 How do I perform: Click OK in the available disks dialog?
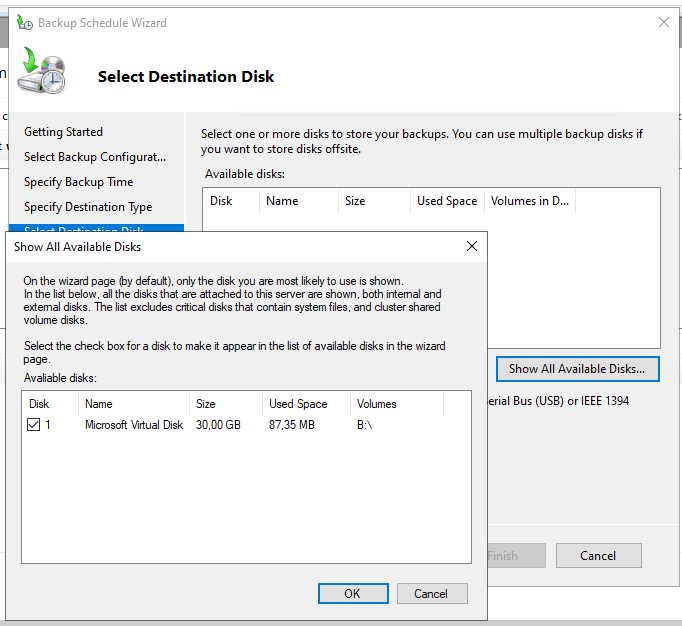point(352,593)
